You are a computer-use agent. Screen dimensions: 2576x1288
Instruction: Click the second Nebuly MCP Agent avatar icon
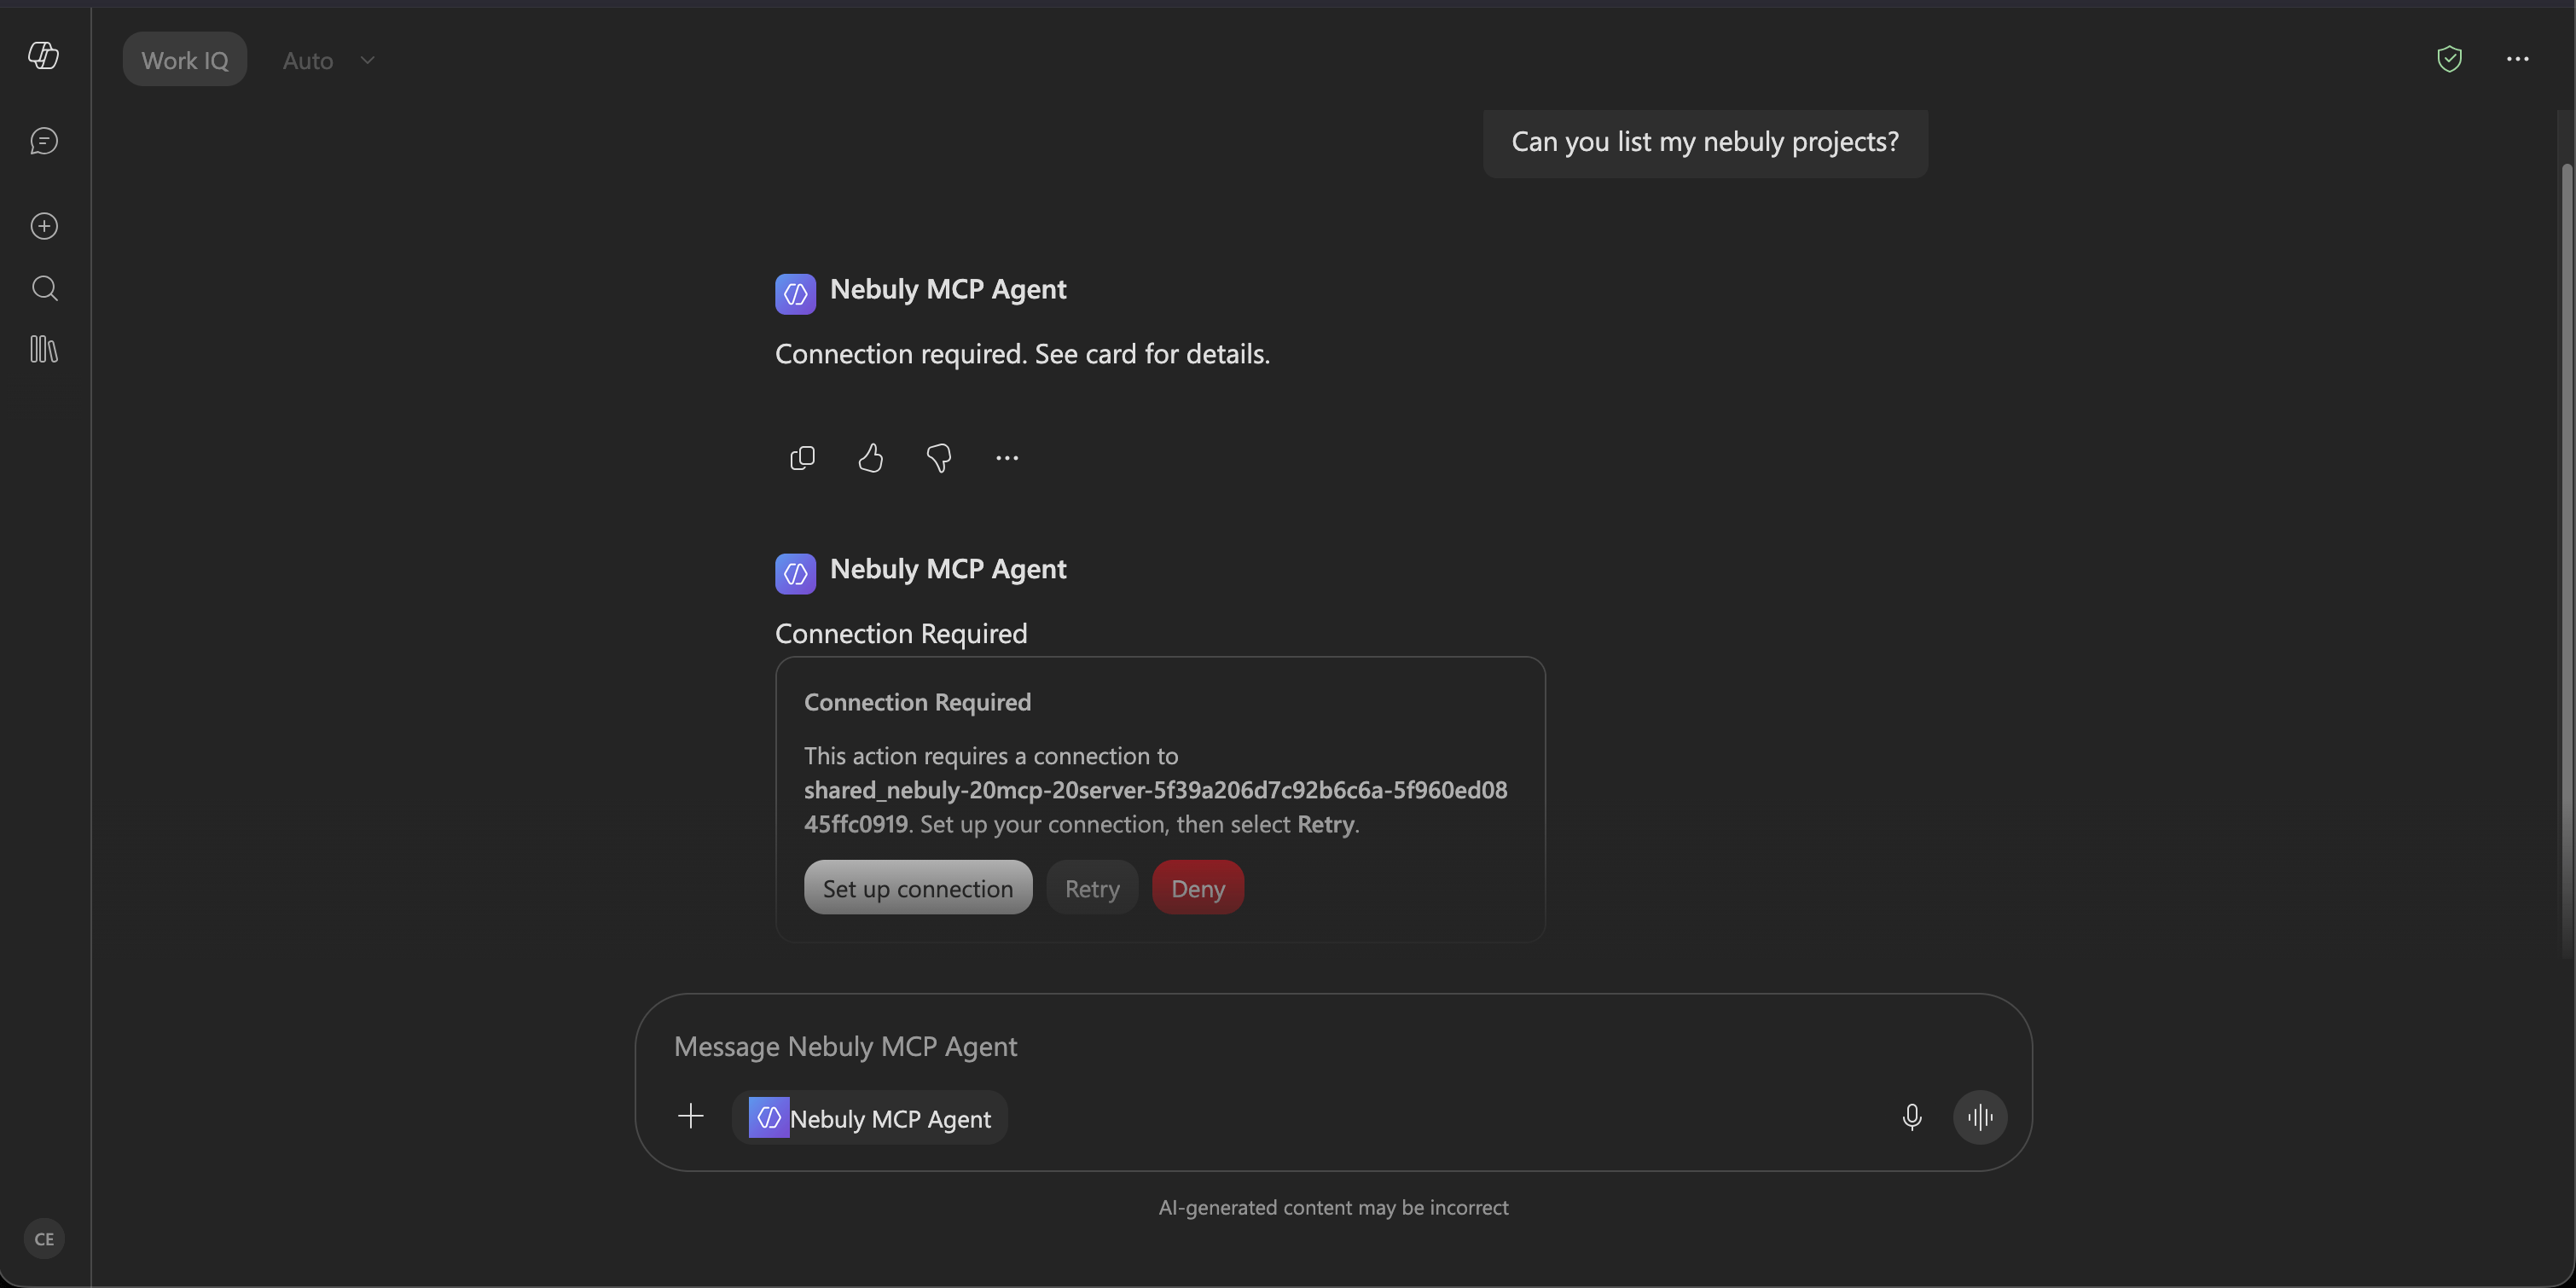(795, 574)
